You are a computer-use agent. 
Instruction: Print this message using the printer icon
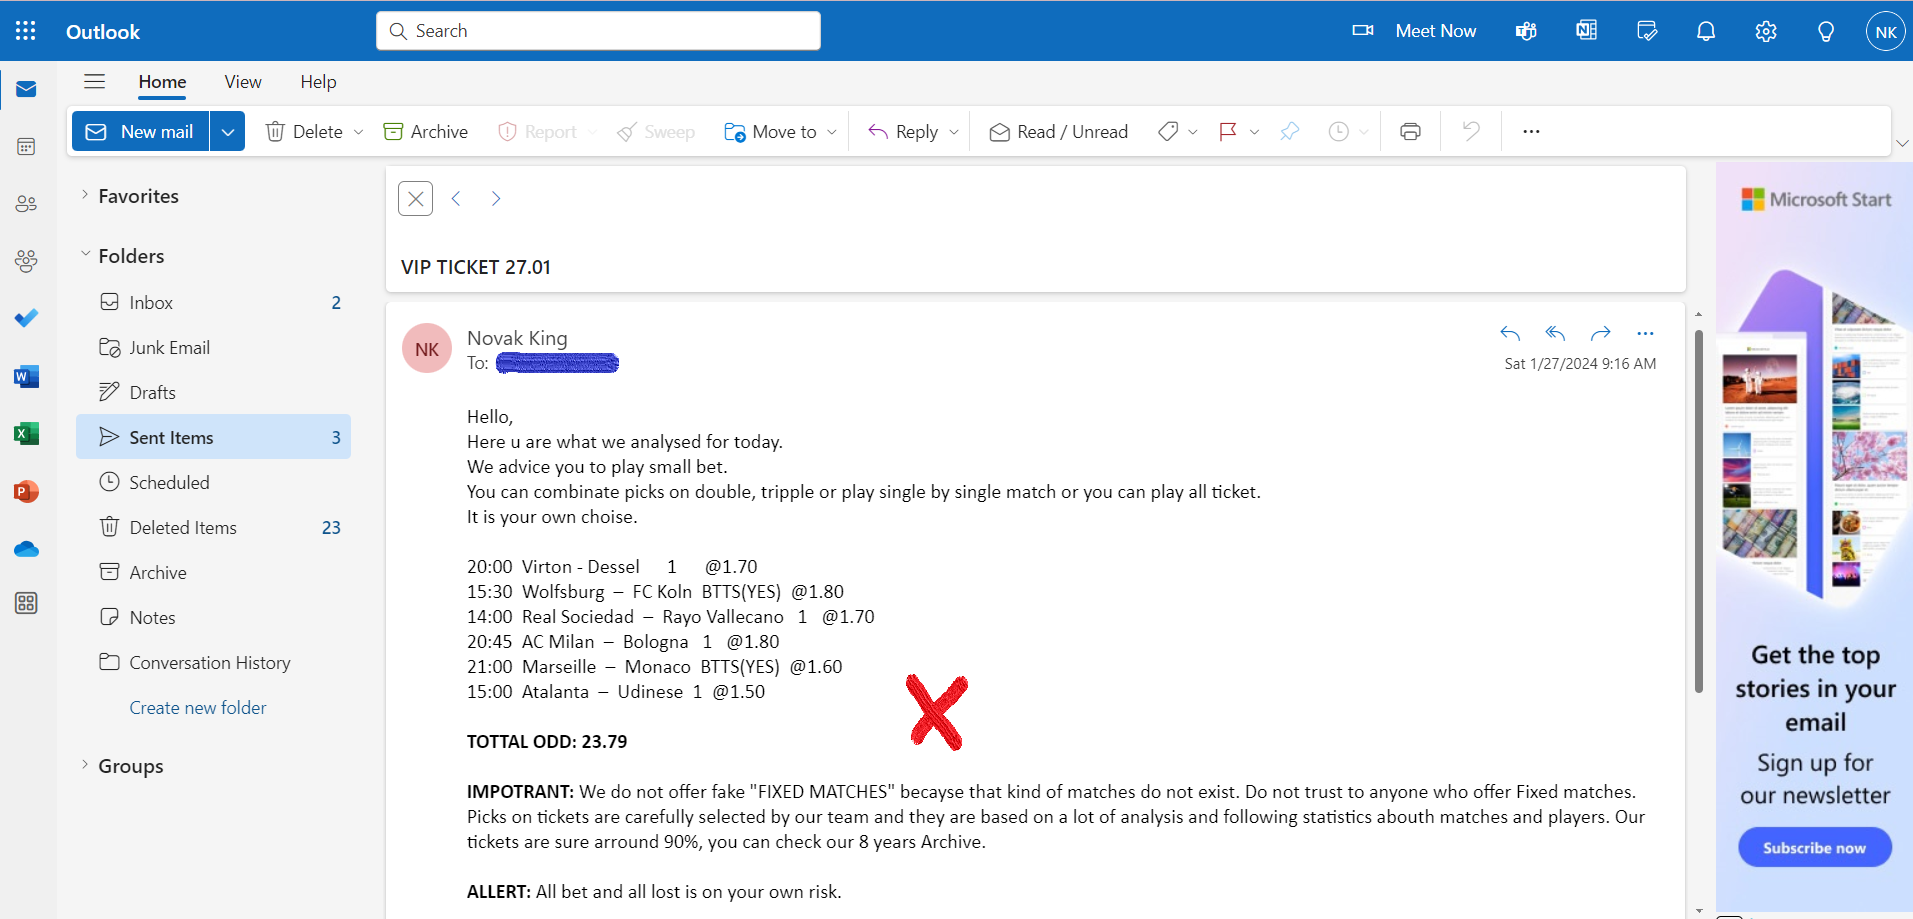point(1410,131)
